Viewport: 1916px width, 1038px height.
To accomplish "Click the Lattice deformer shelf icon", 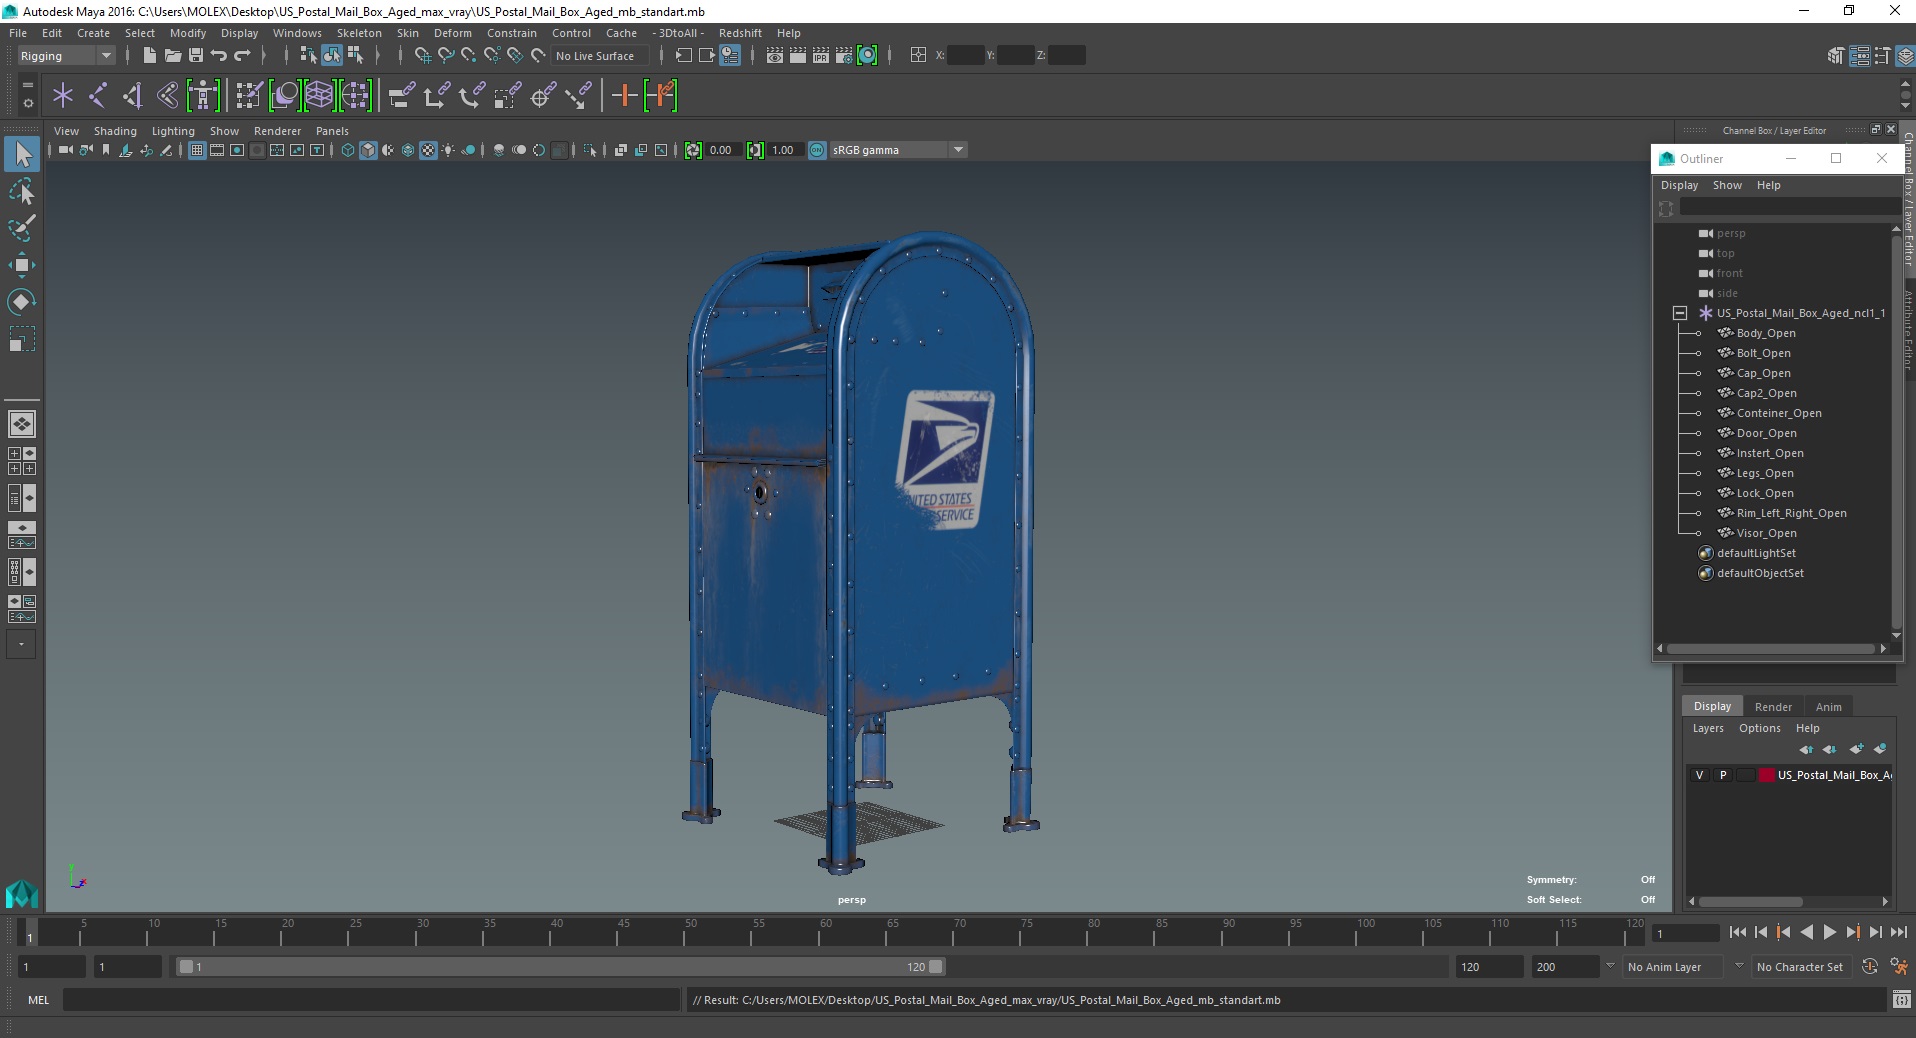I will 319,96.
